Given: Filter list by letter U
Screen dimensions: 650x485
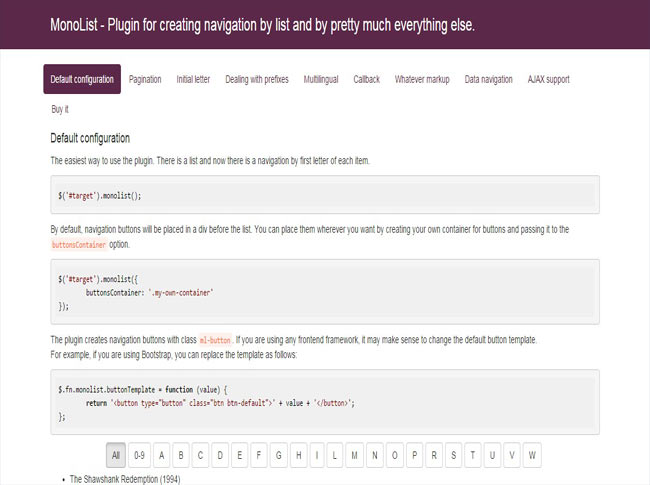Looking at the screenshot, I should coord(492,455).
